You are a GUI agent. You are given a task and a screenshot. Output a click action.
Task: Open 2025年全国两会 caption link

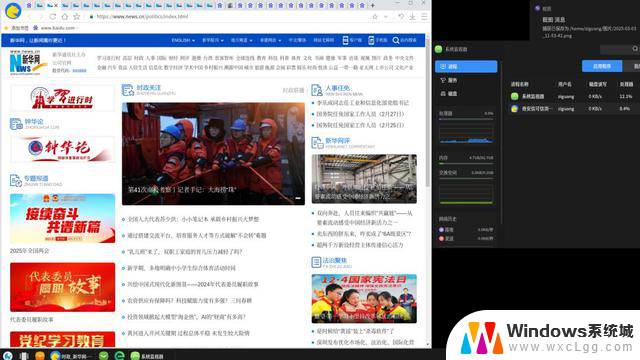tap(29, 251)
